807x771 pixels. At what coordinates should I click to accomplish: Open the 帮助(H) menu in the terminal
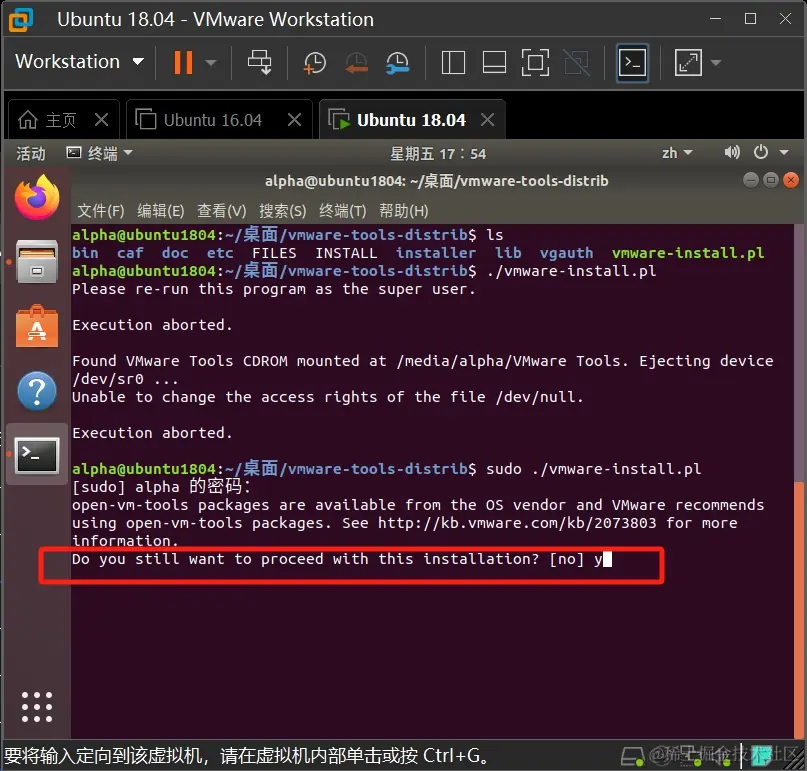(404, 211)
